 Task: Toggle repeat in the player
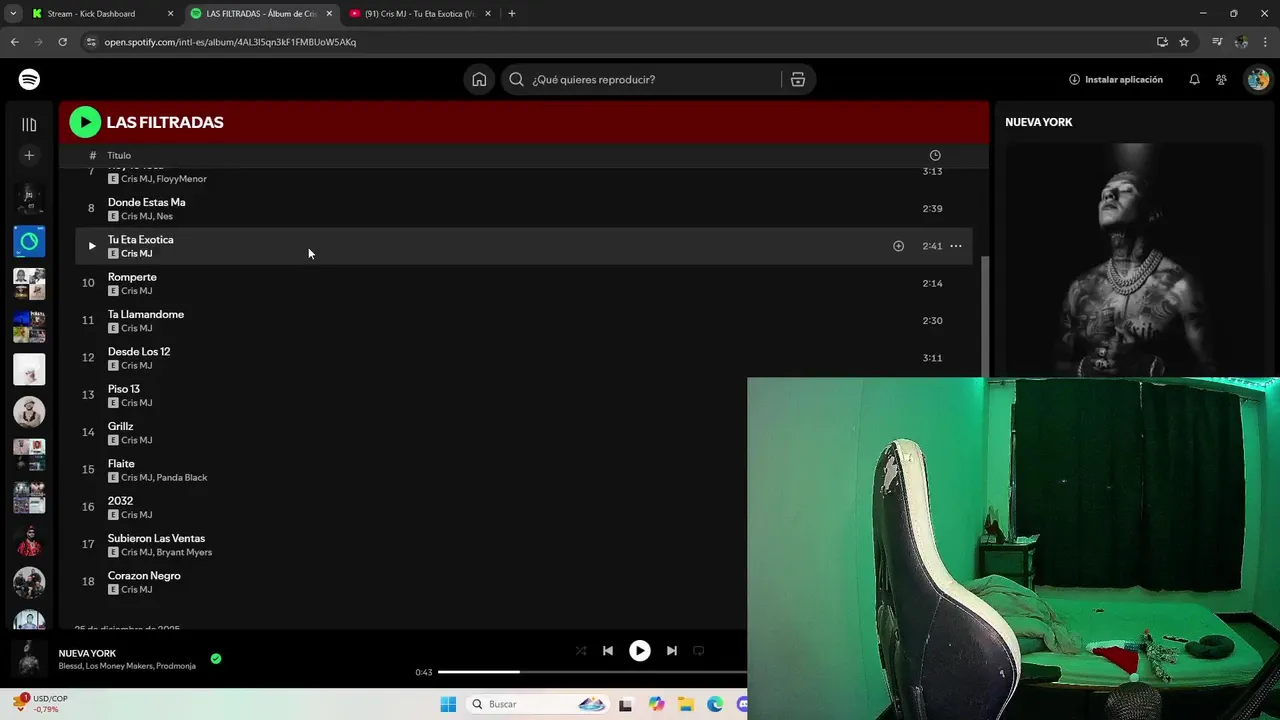point(699,650)
